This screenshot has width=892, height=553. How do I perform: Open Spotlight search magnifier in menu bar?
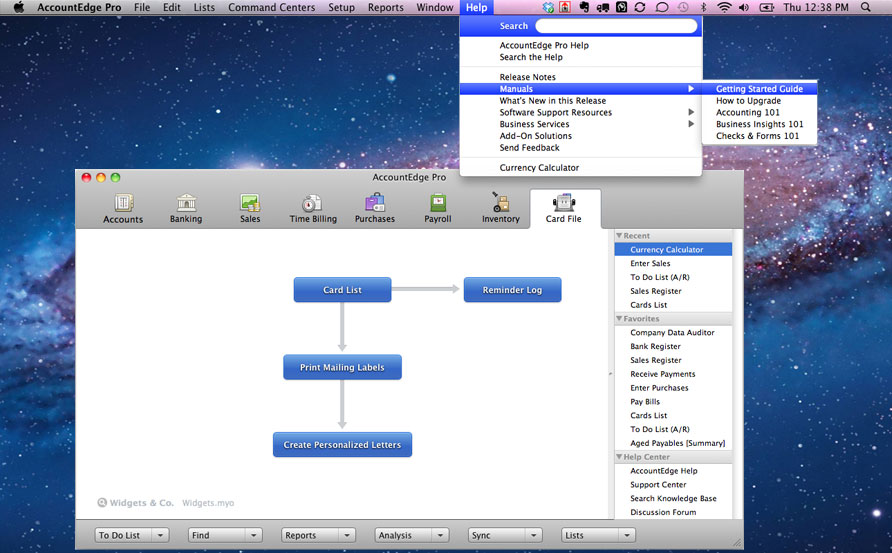865,7
